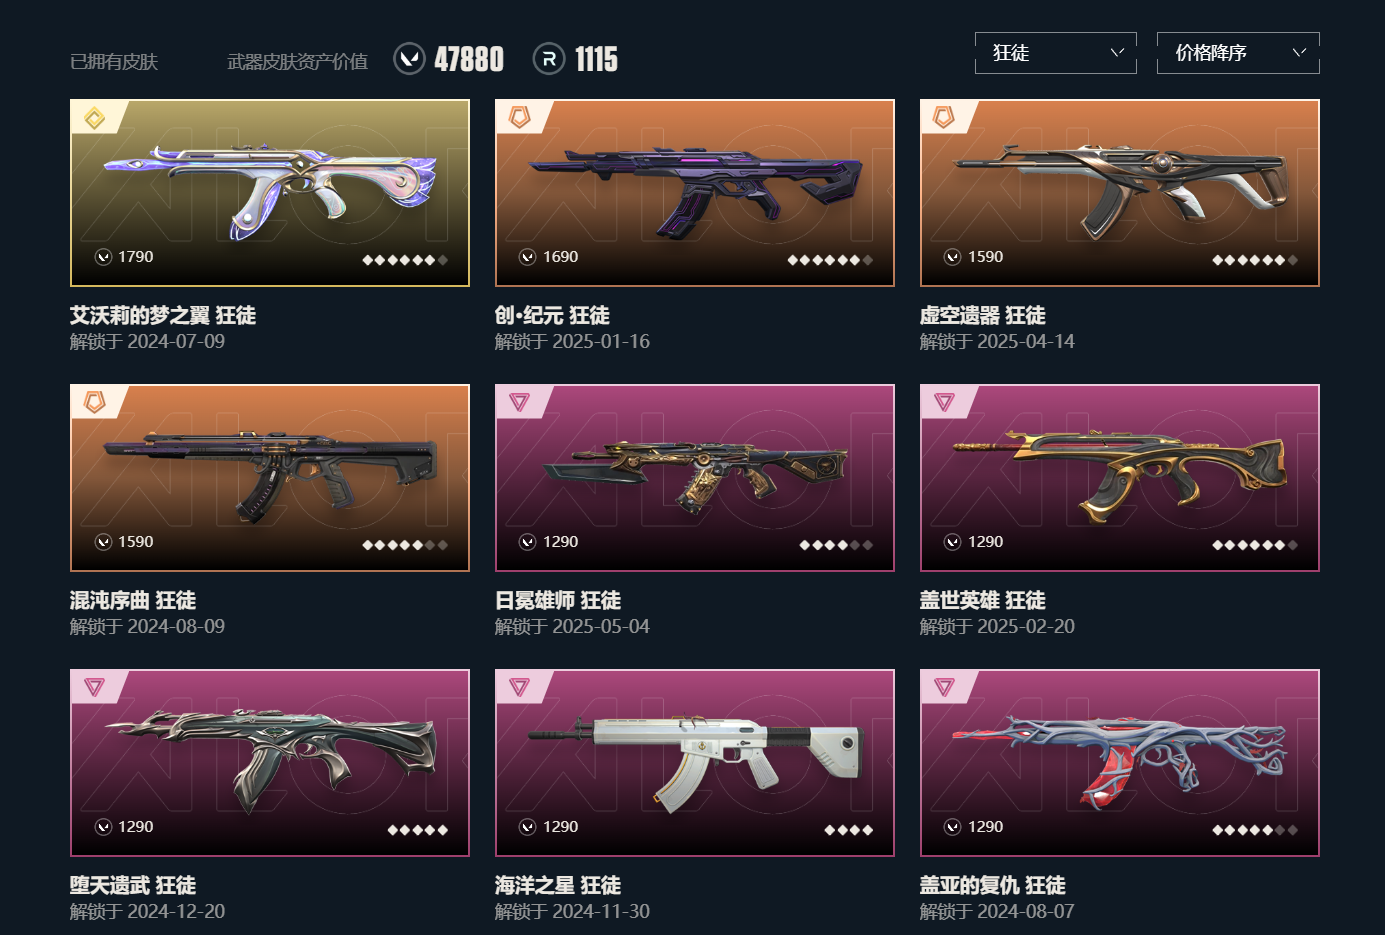1385x935 pixels.
Task: Click the yellow tier badge on 艾沃莉的梦之翼 card
Action: pos(94,119)
